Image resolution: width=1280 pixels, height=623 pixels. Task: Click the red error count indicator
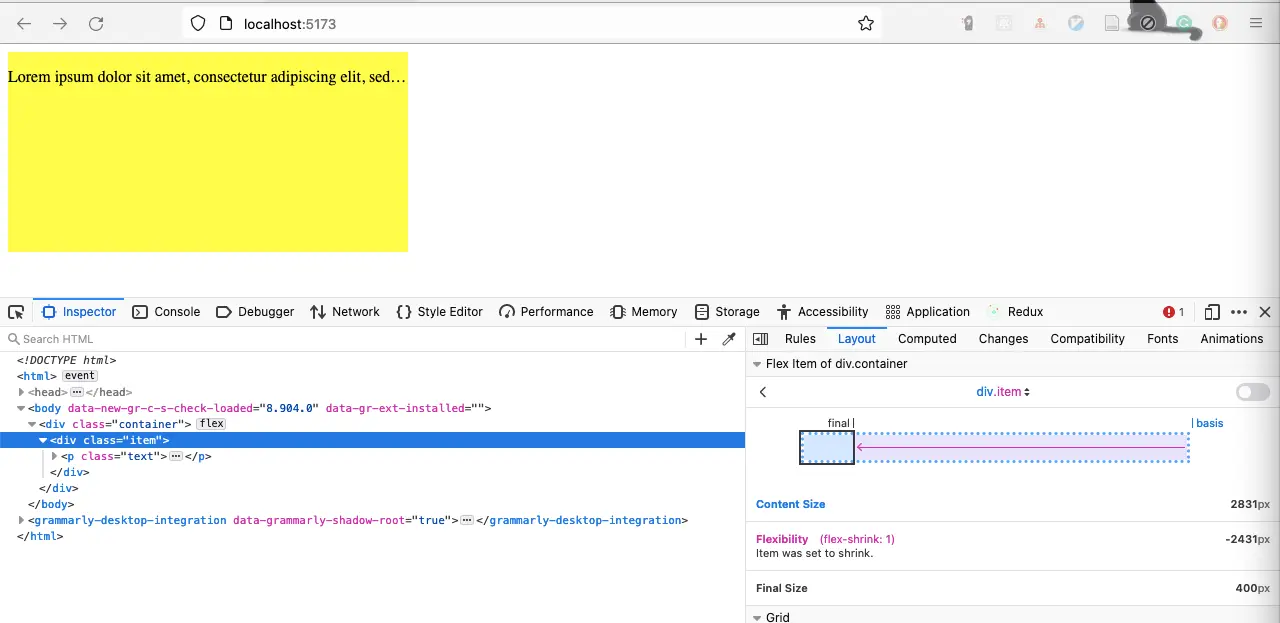[1174, 312]
